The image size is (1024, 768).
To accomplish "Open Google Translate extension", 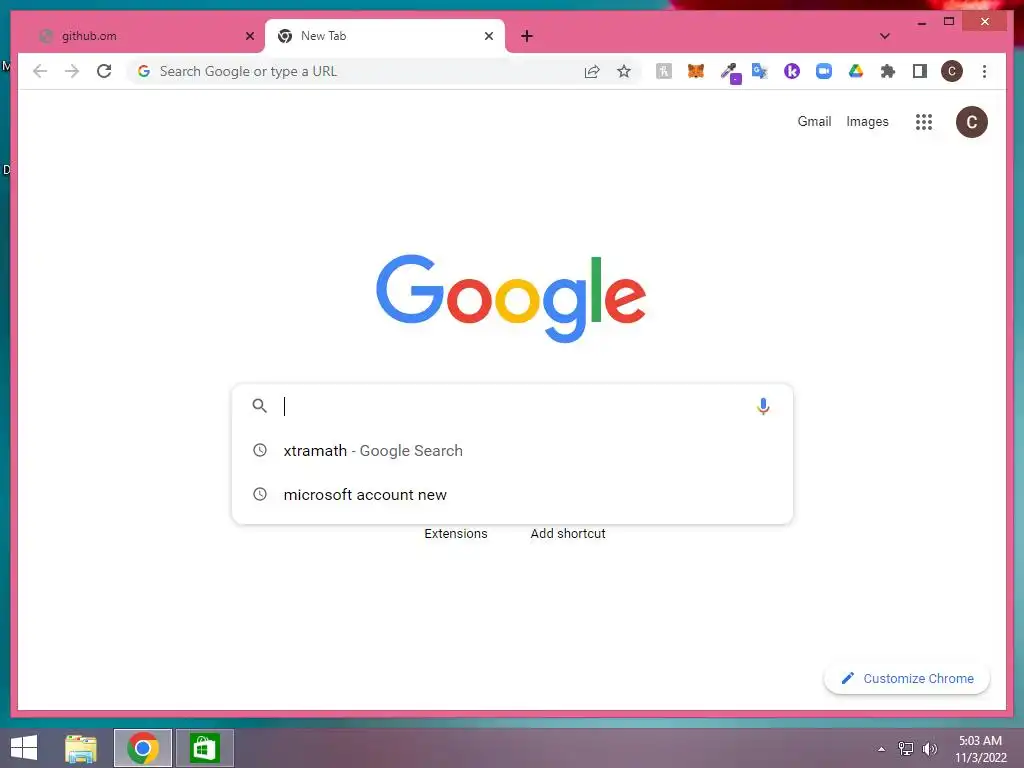I will click(760, 71).
